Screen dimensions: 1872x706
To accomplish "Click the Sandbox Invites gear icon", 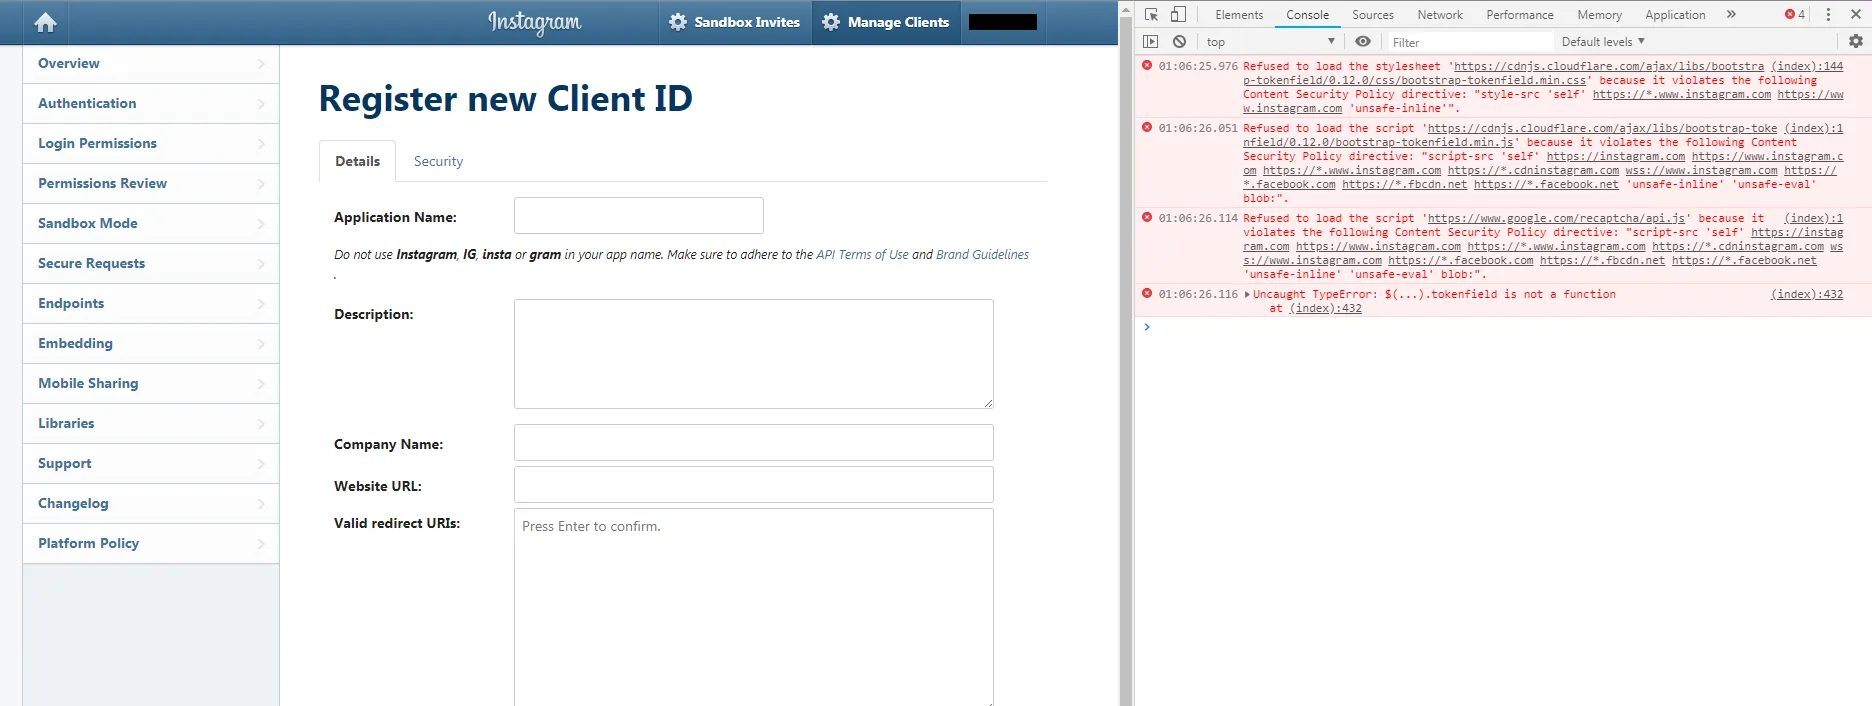I will click(x=678, y=22).
